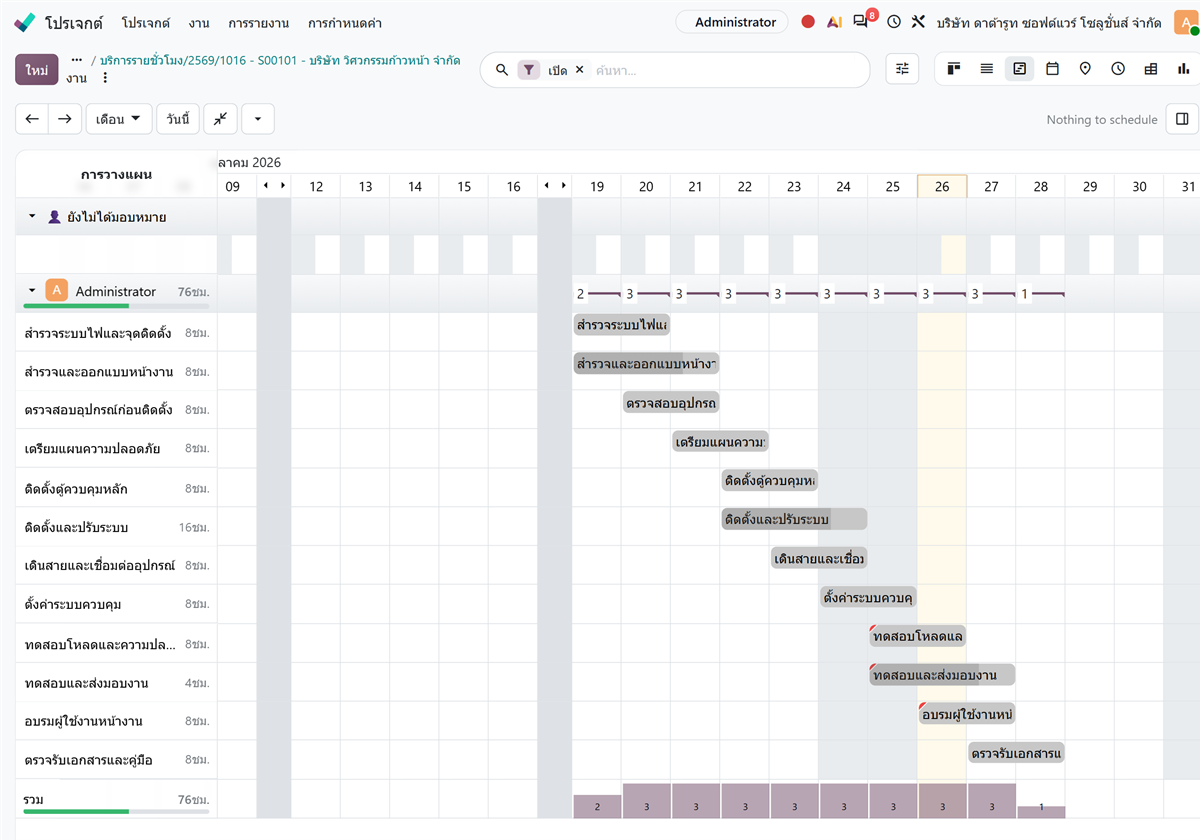The width and height of the screenshot is (1200, 840).
Task: Open the debug tools wrench icon
Action: click(x=919, y=22)
